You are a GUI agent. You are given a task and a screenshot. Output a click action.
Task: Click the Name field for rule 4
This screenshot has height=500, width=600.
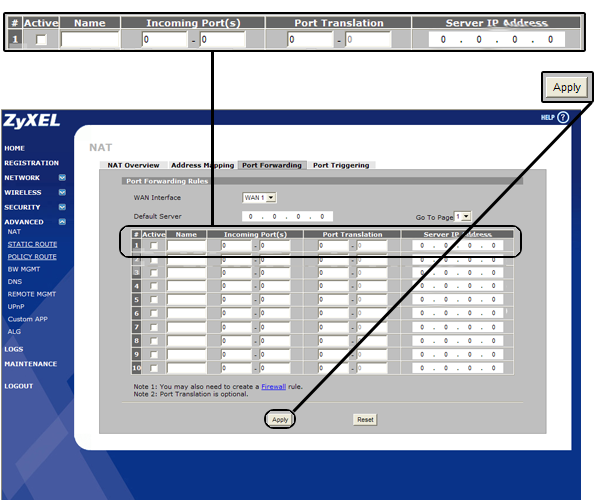[x=186, y=286]
